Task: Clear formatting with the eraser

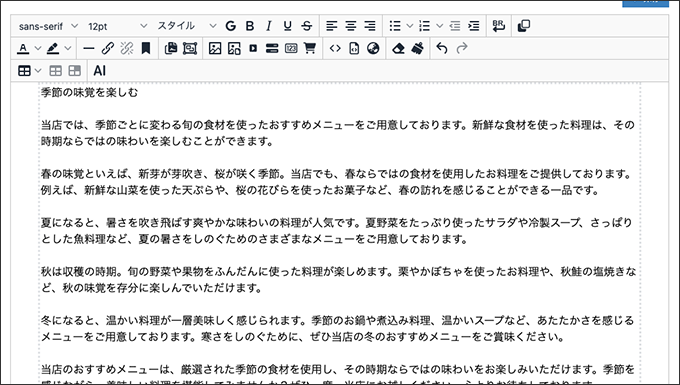Action: [398, 49]
